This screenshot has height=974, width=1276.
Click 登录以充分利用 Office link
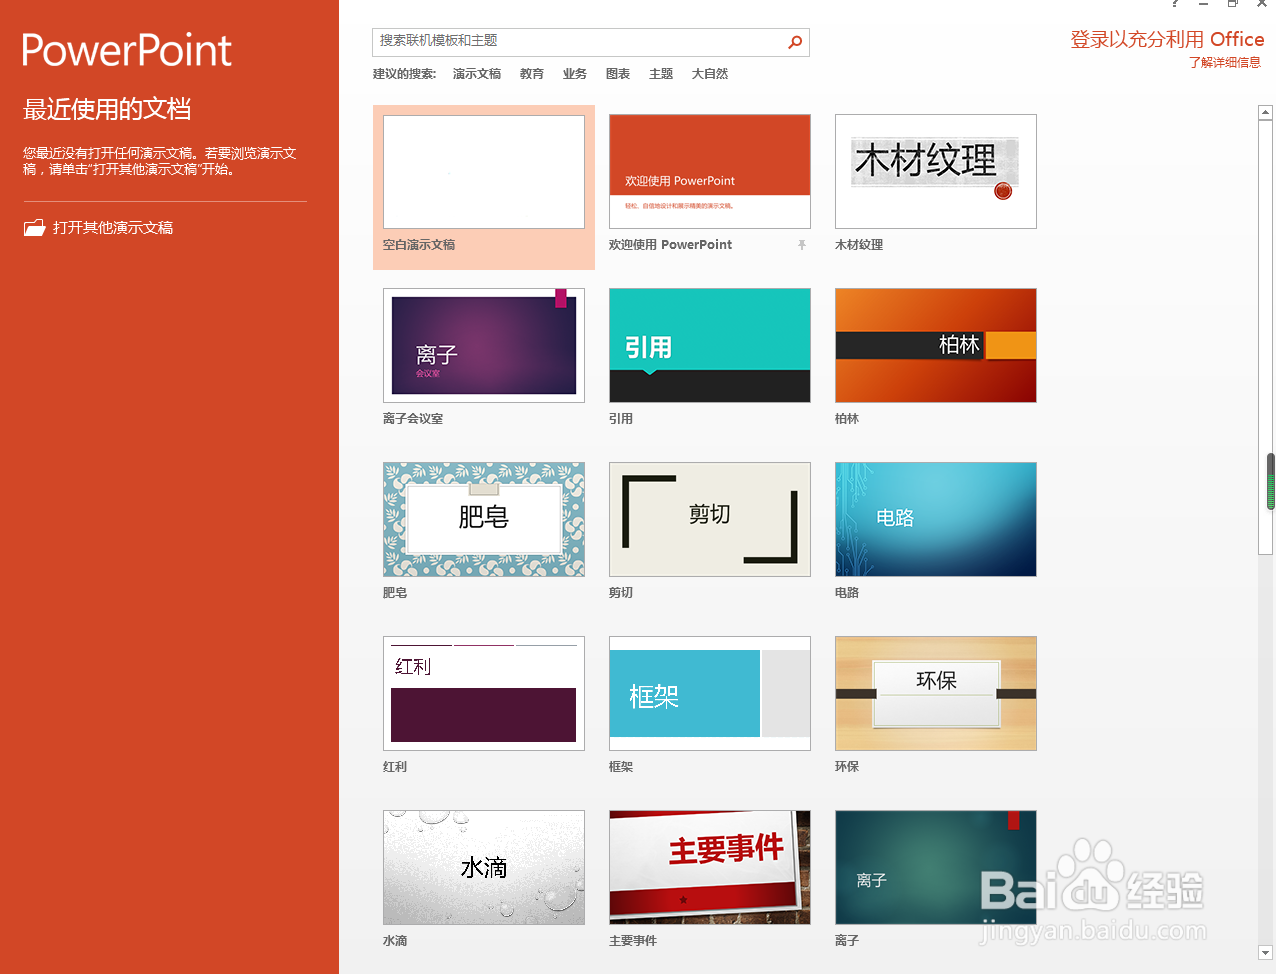1167,39
